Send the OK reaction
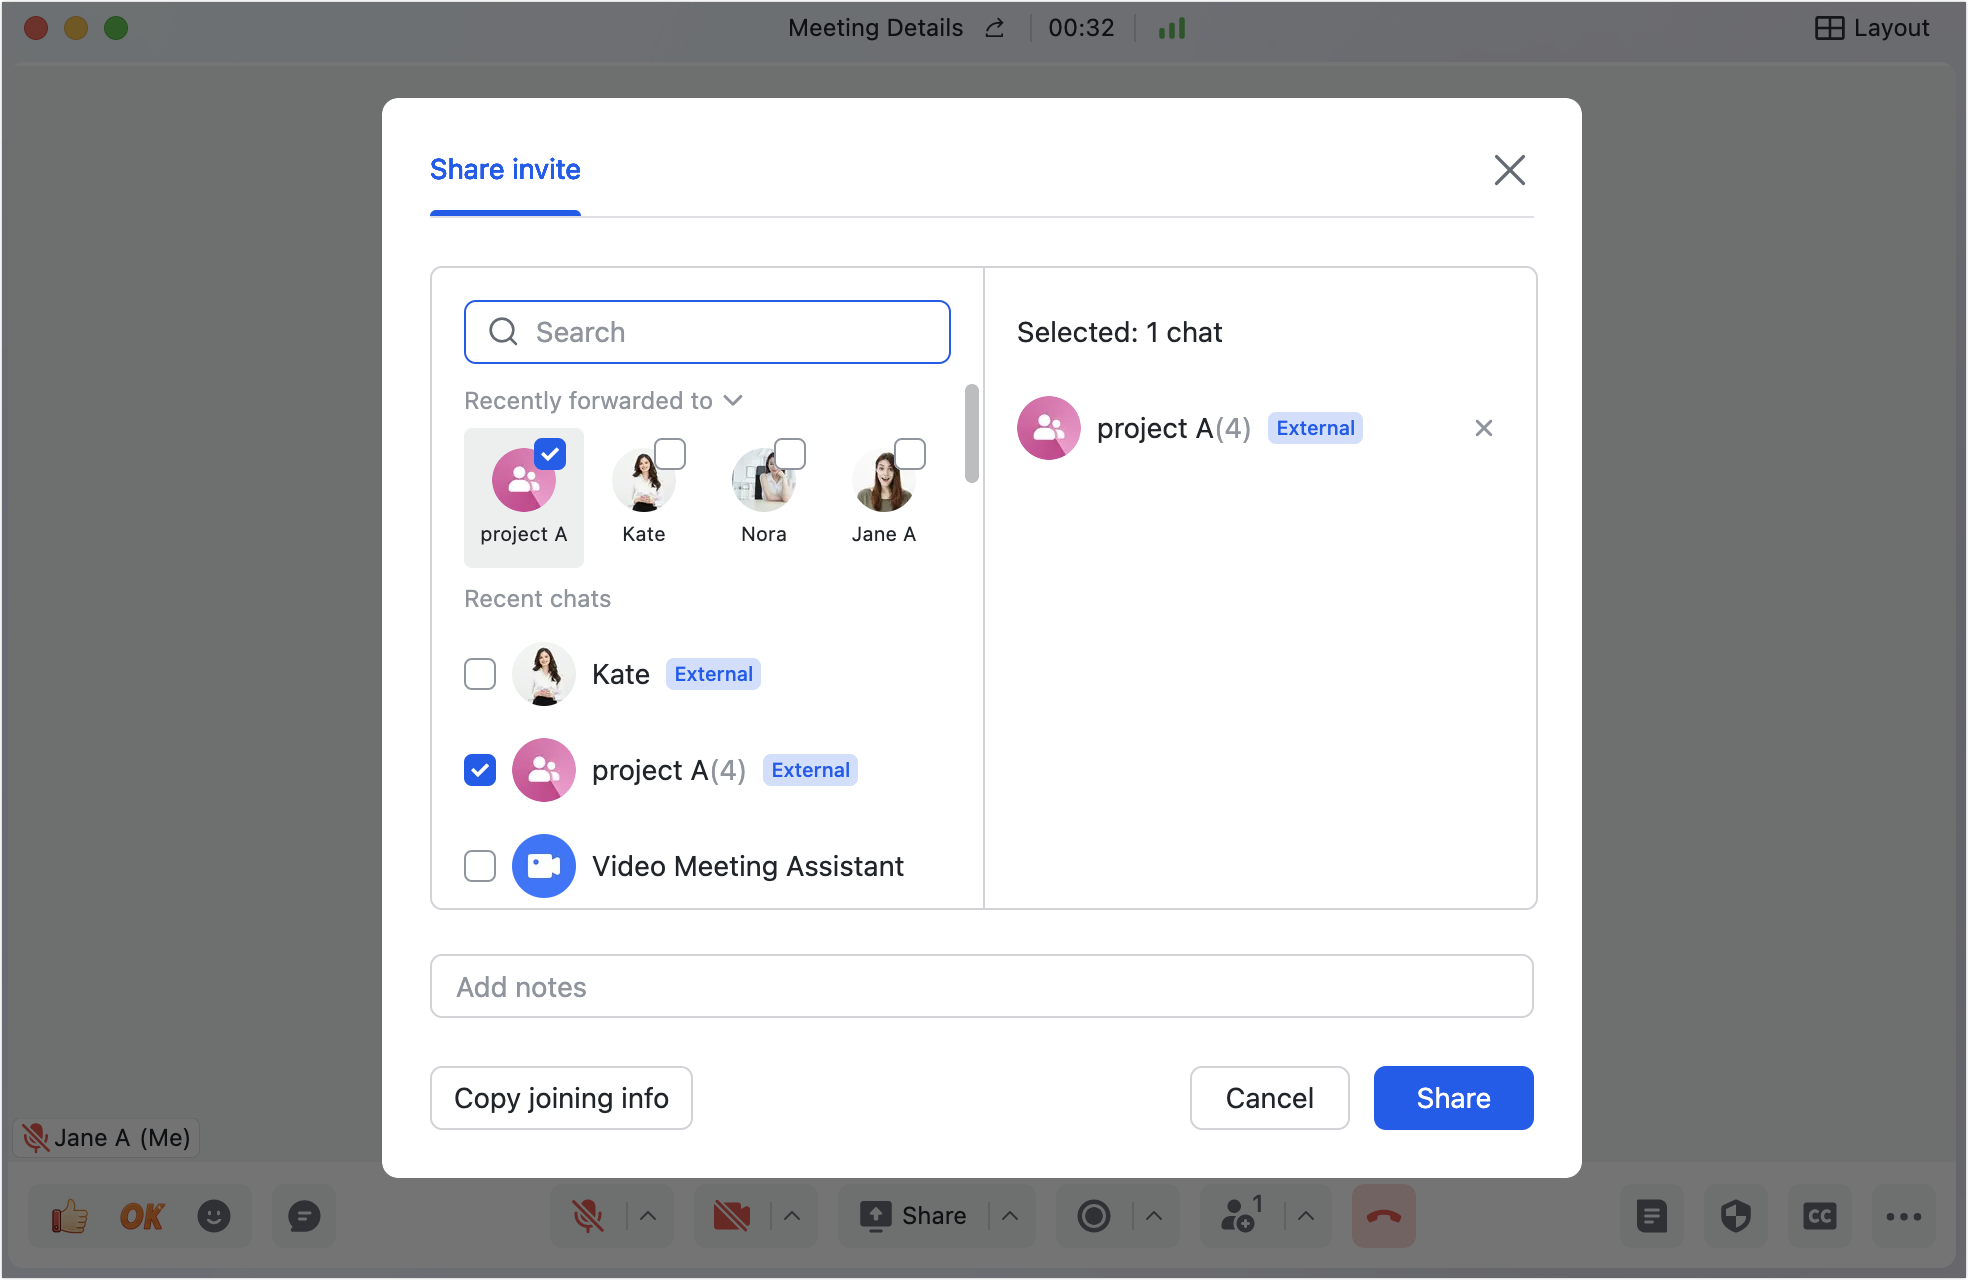Image resolution: width=1968 pixels, height=1280 pixels. tap(141, 1216)
